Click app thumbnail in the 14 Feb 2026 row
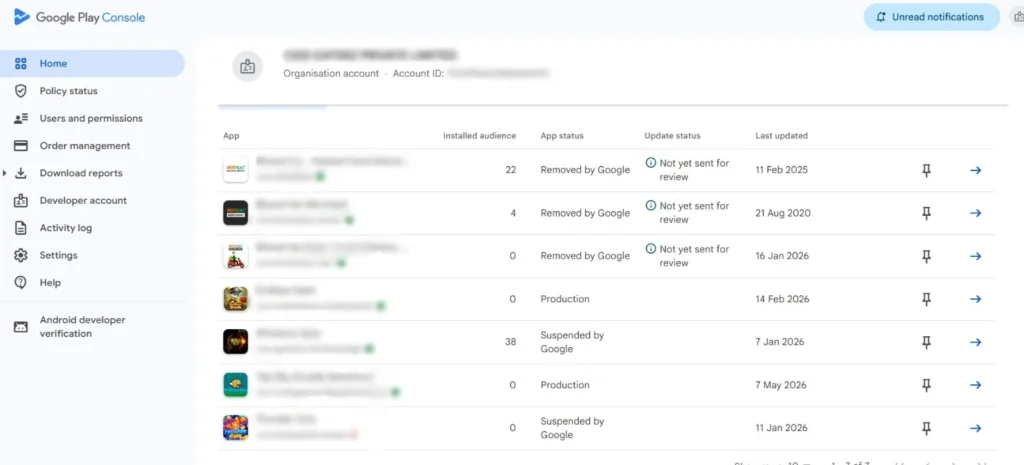1024x465 pixels. (x=235, y=298)
